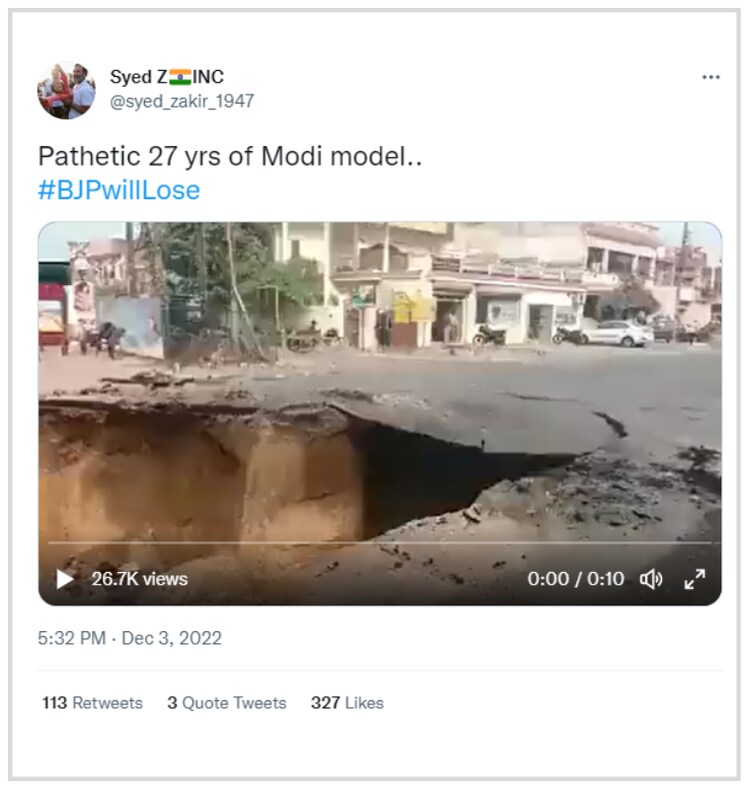Play the embedded video

pos(65,579)
